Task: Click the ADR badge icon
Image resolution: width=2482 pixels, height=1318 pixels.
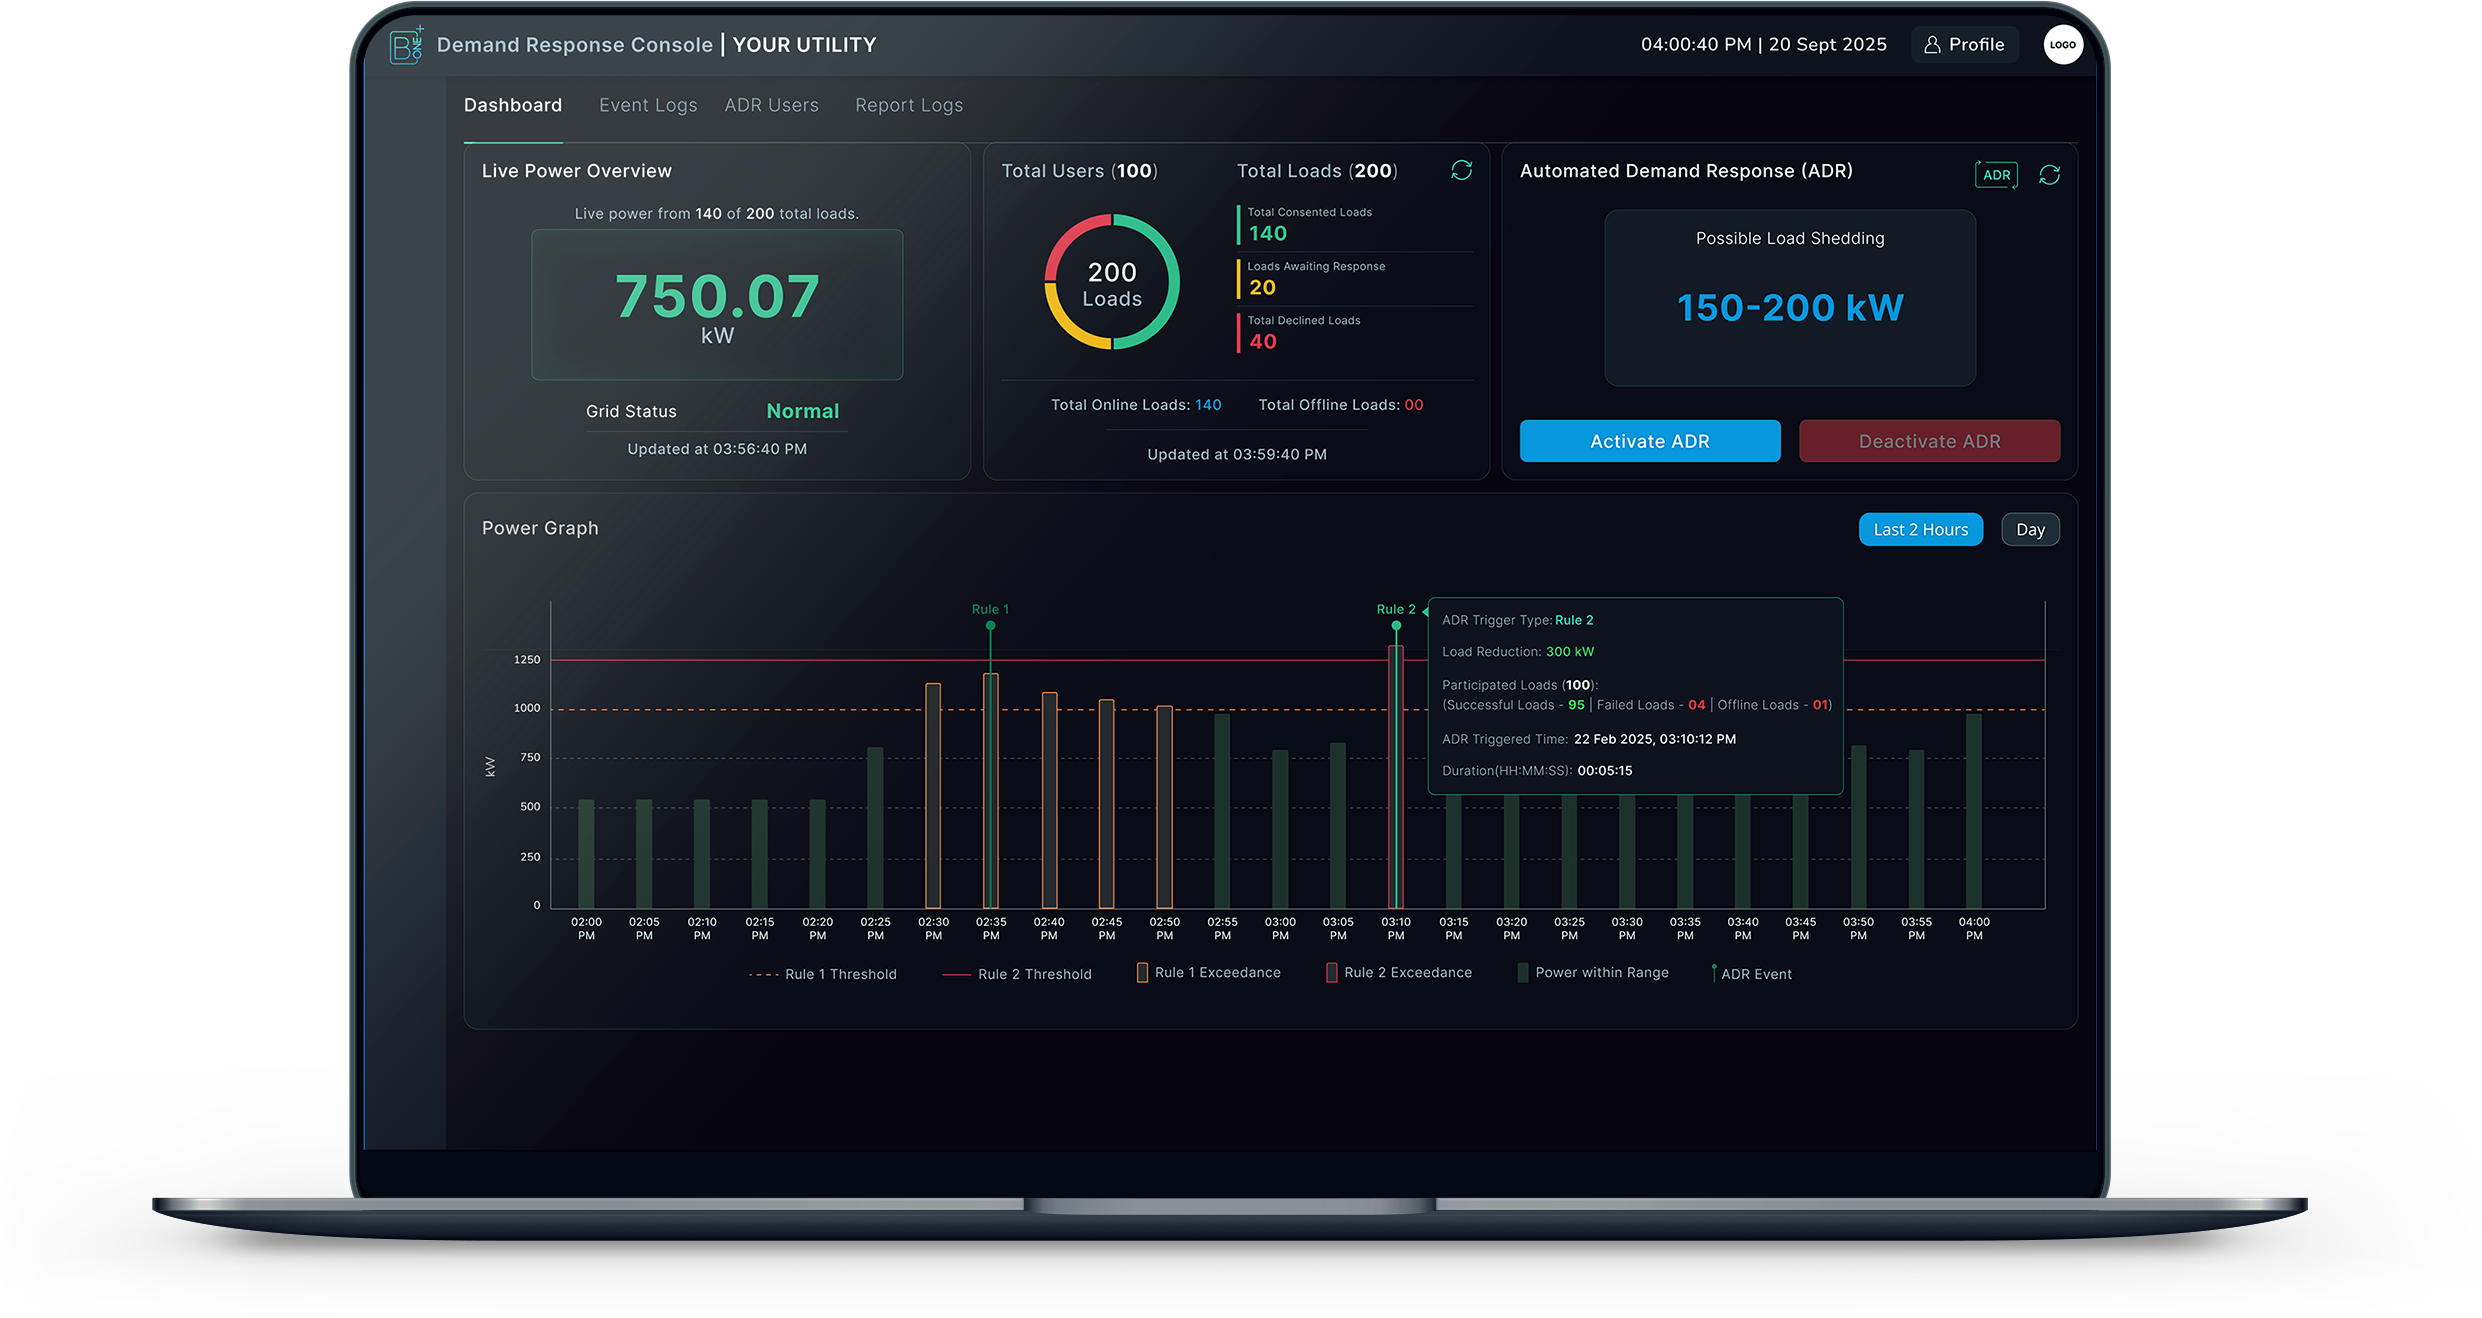Action: click(1996, 175)
